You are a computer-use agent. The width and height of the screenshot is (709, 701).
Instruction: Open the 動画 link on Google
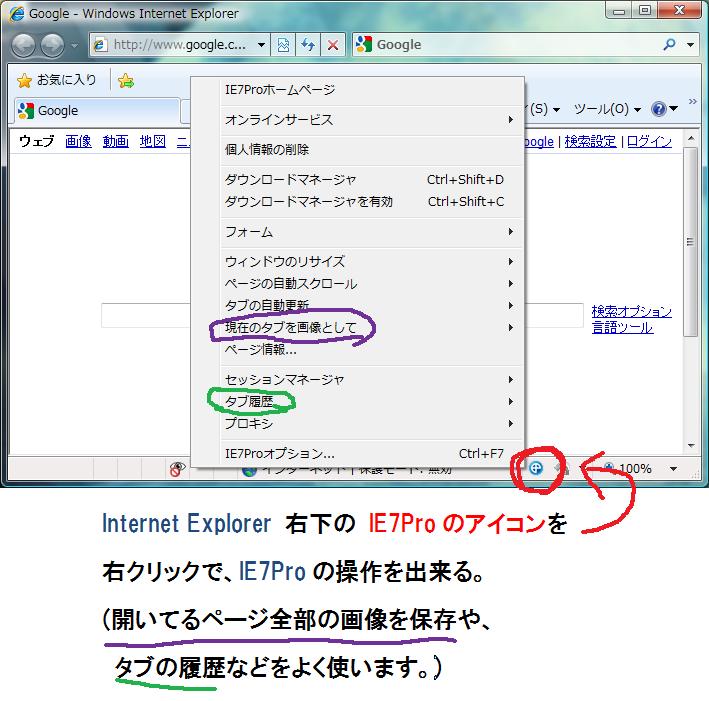[115, 142]
